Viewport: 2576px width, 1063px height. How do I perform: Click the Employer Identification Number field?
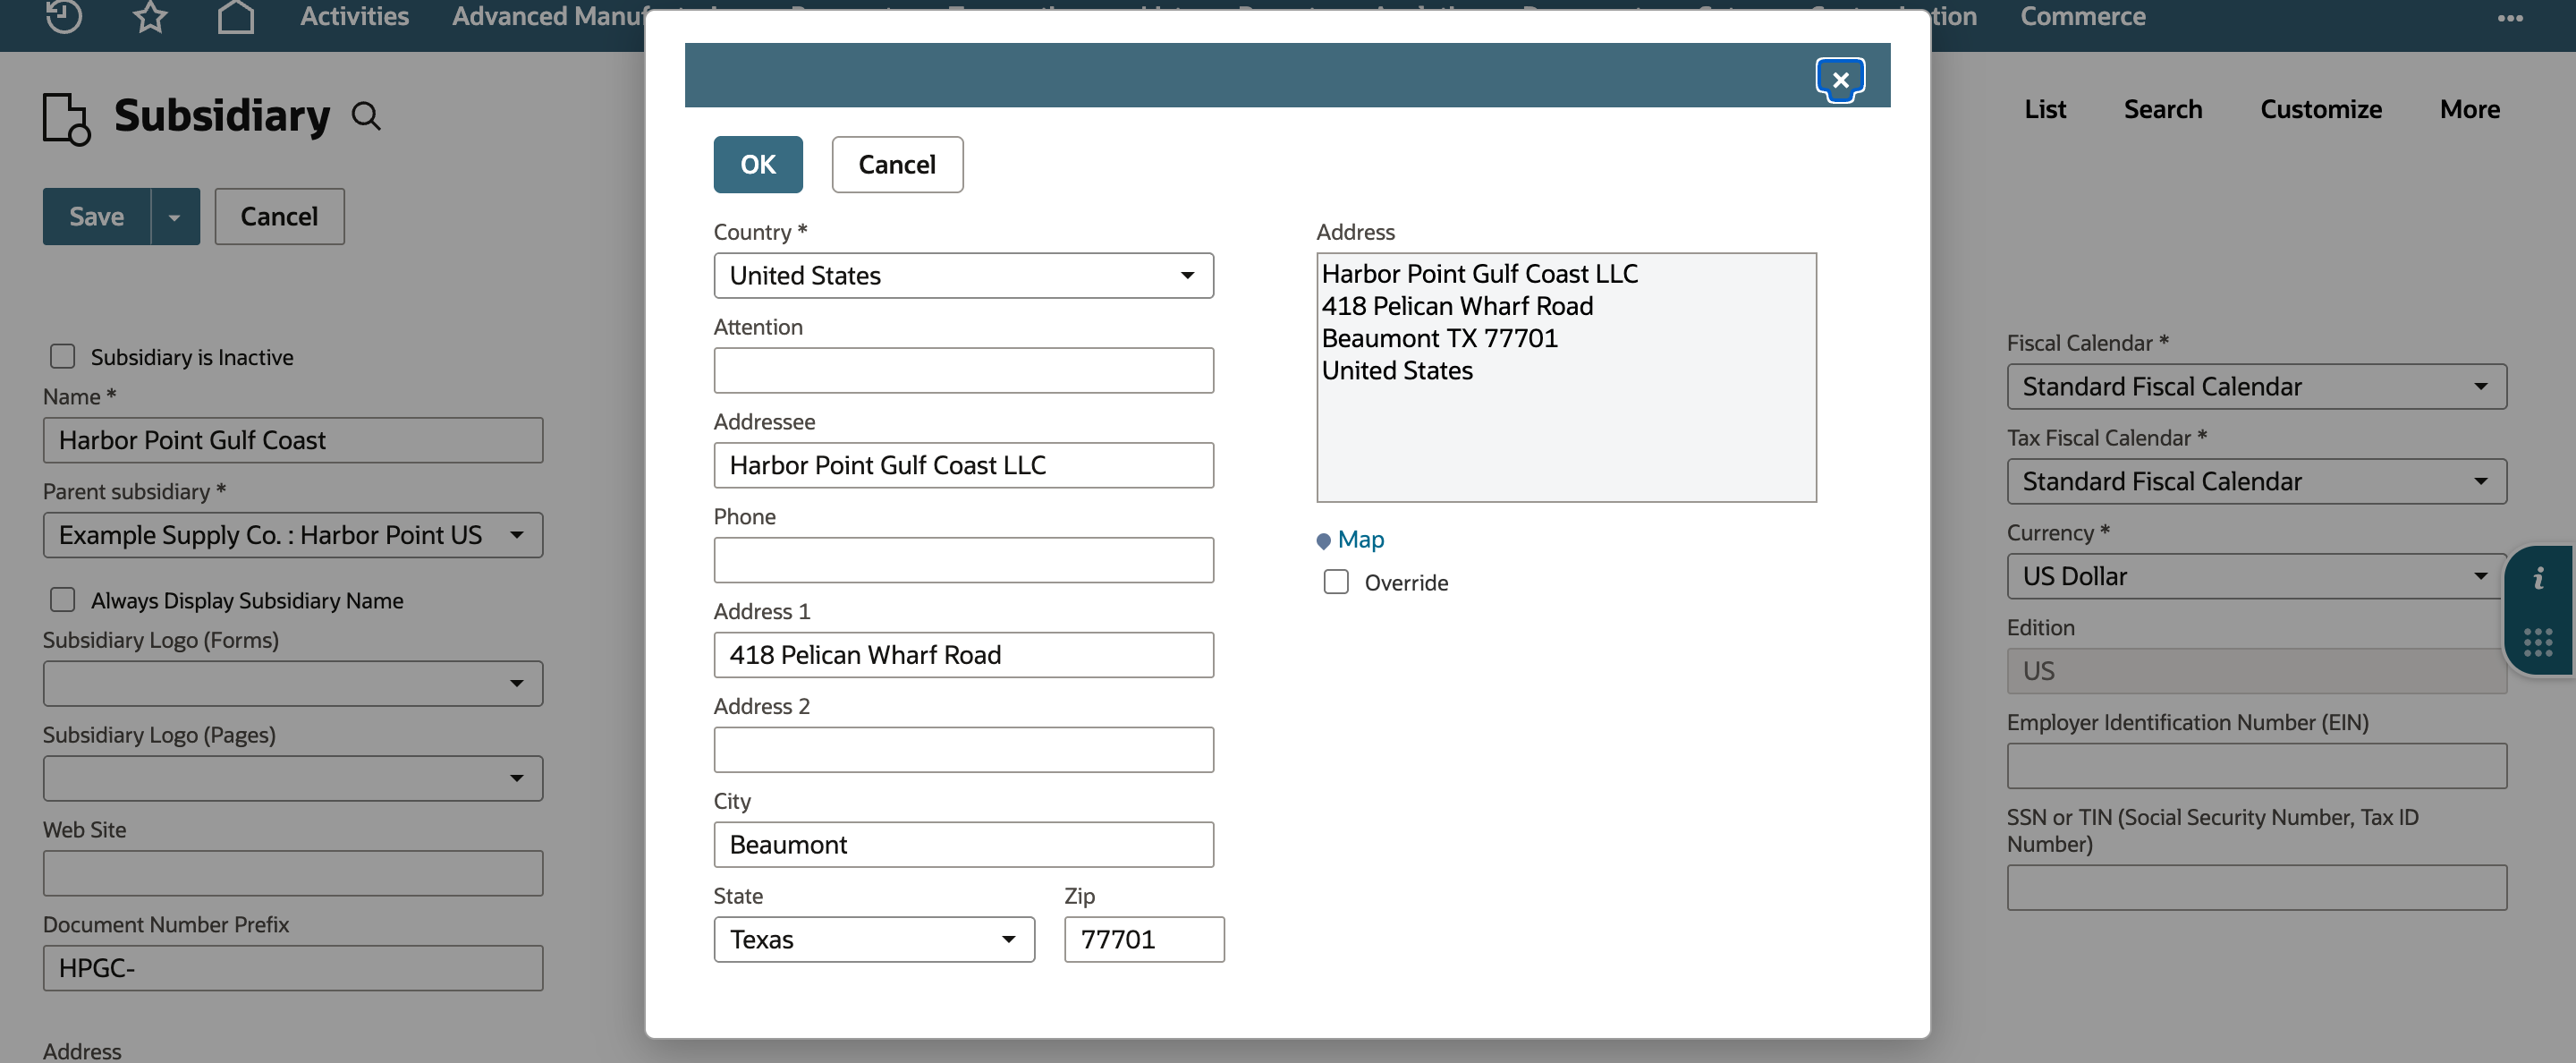[2256, 766]
